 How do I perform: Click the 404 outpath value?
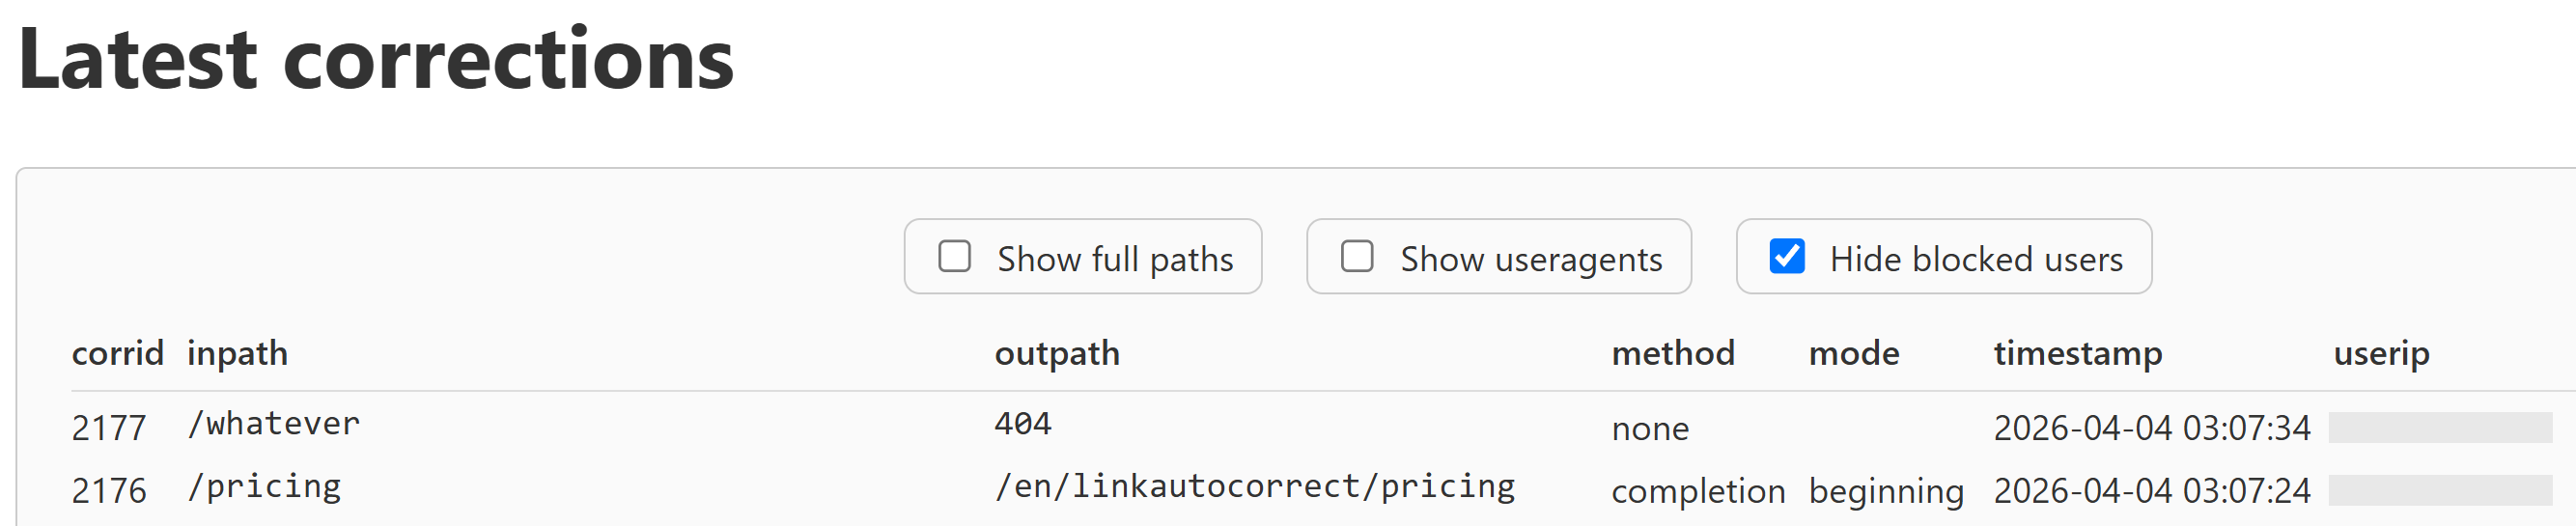click(x=1022, y=424)
